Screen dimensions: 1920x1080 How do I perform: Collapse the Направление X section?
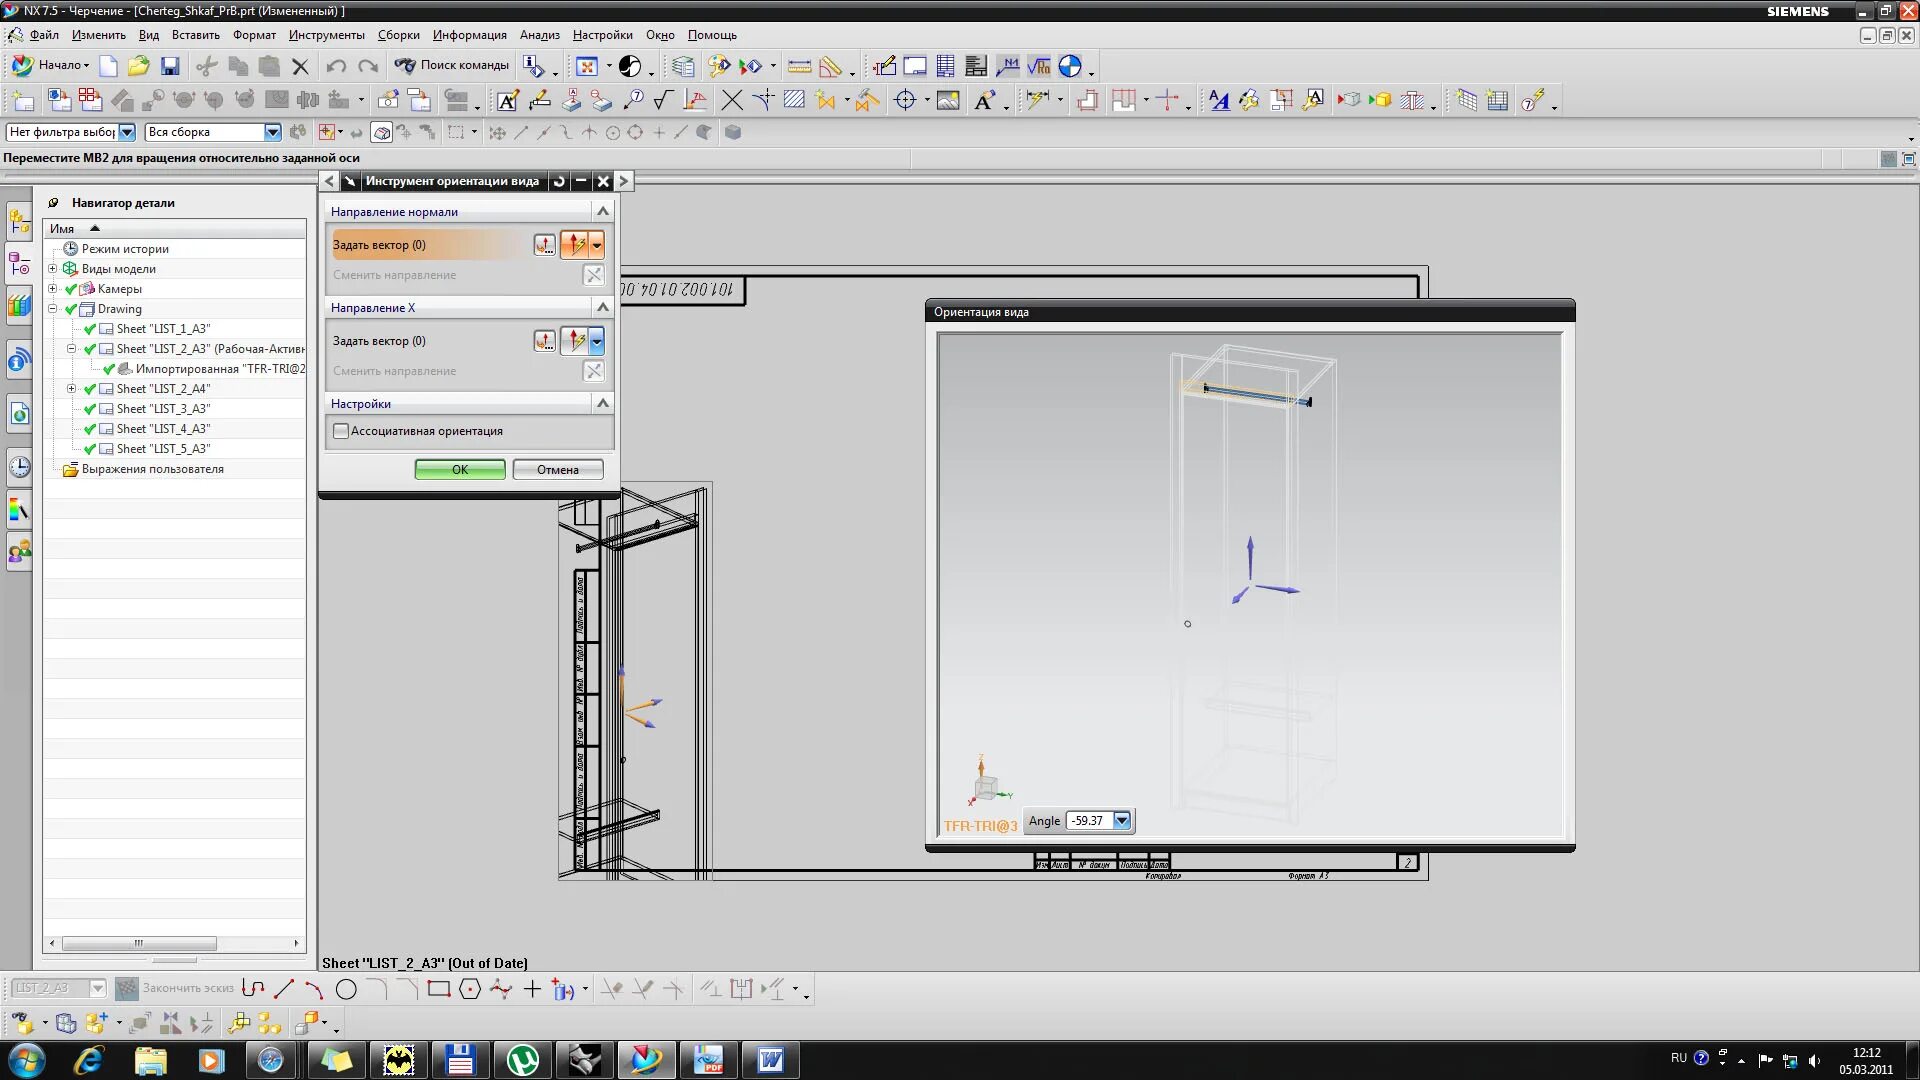click(602, 307)
